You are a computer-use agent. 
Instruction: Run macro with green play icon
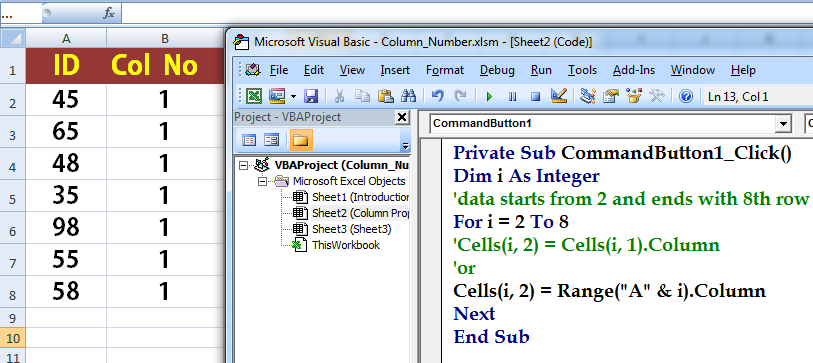(488, 96)
